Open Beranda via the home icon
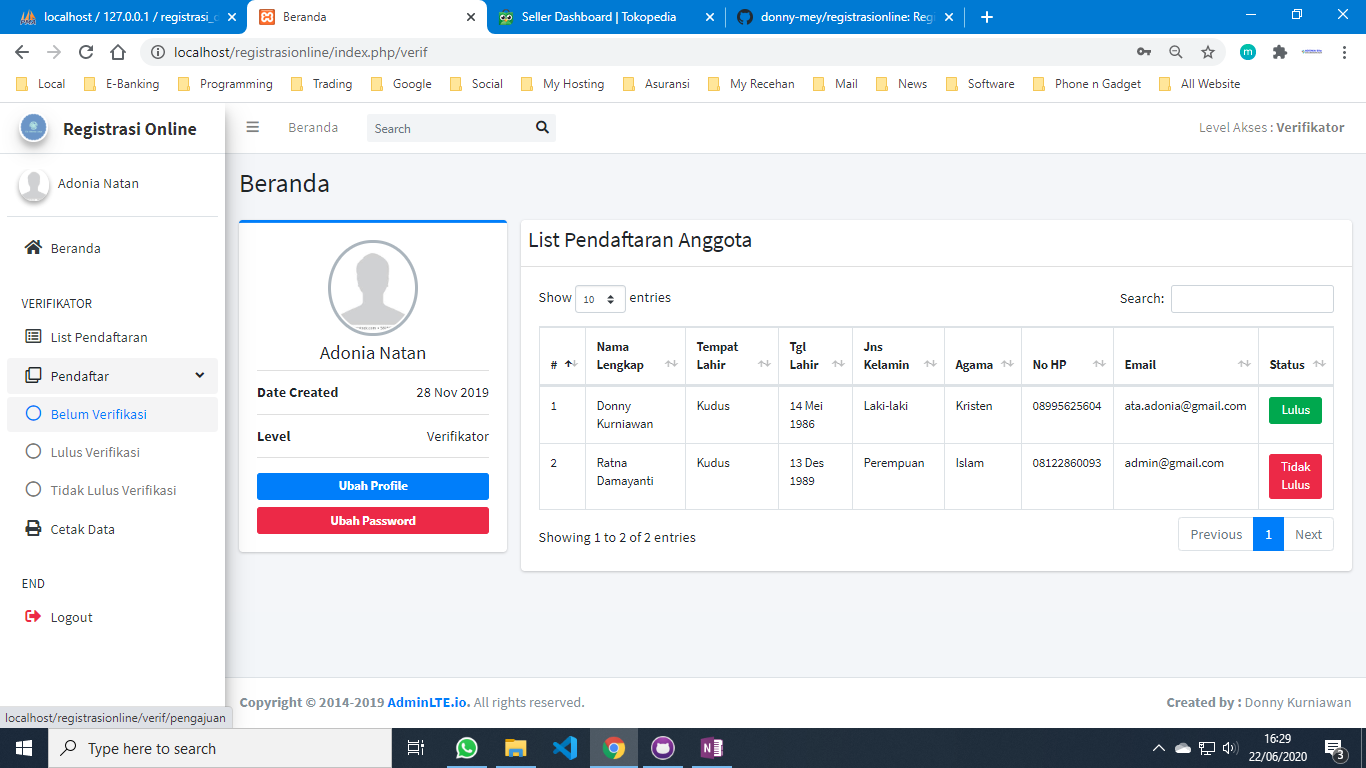This screenshot has height=768, width=1366. [x=33, y=248]
